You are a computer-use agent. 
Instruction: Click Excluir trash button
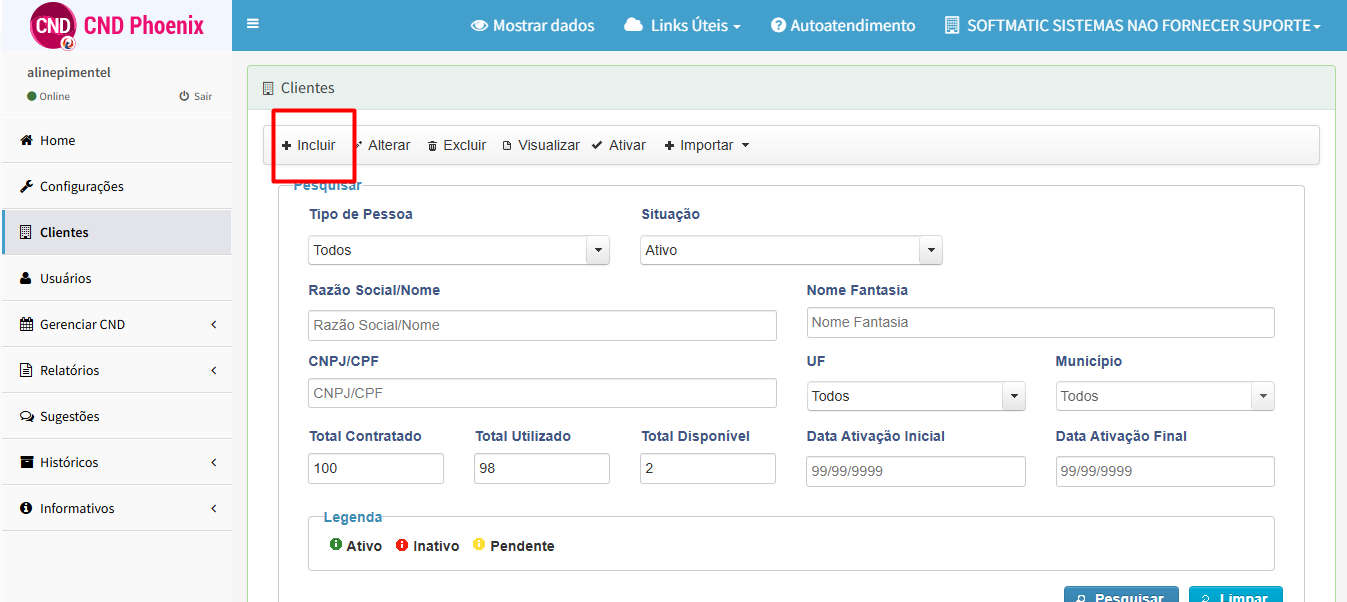457,145
